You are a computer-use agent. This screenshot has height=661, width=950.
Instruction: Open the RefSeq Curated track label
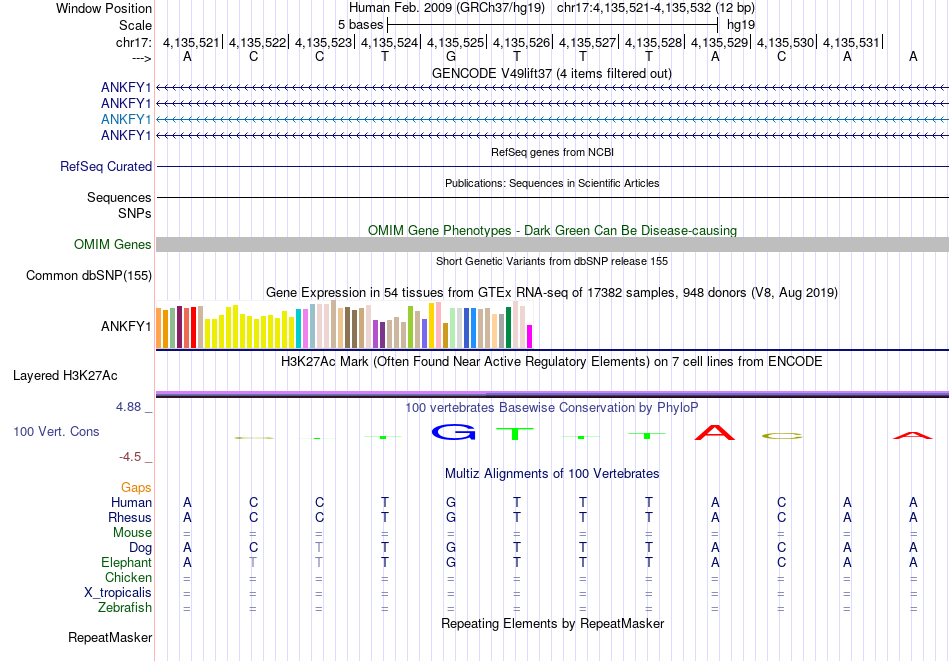106,166
